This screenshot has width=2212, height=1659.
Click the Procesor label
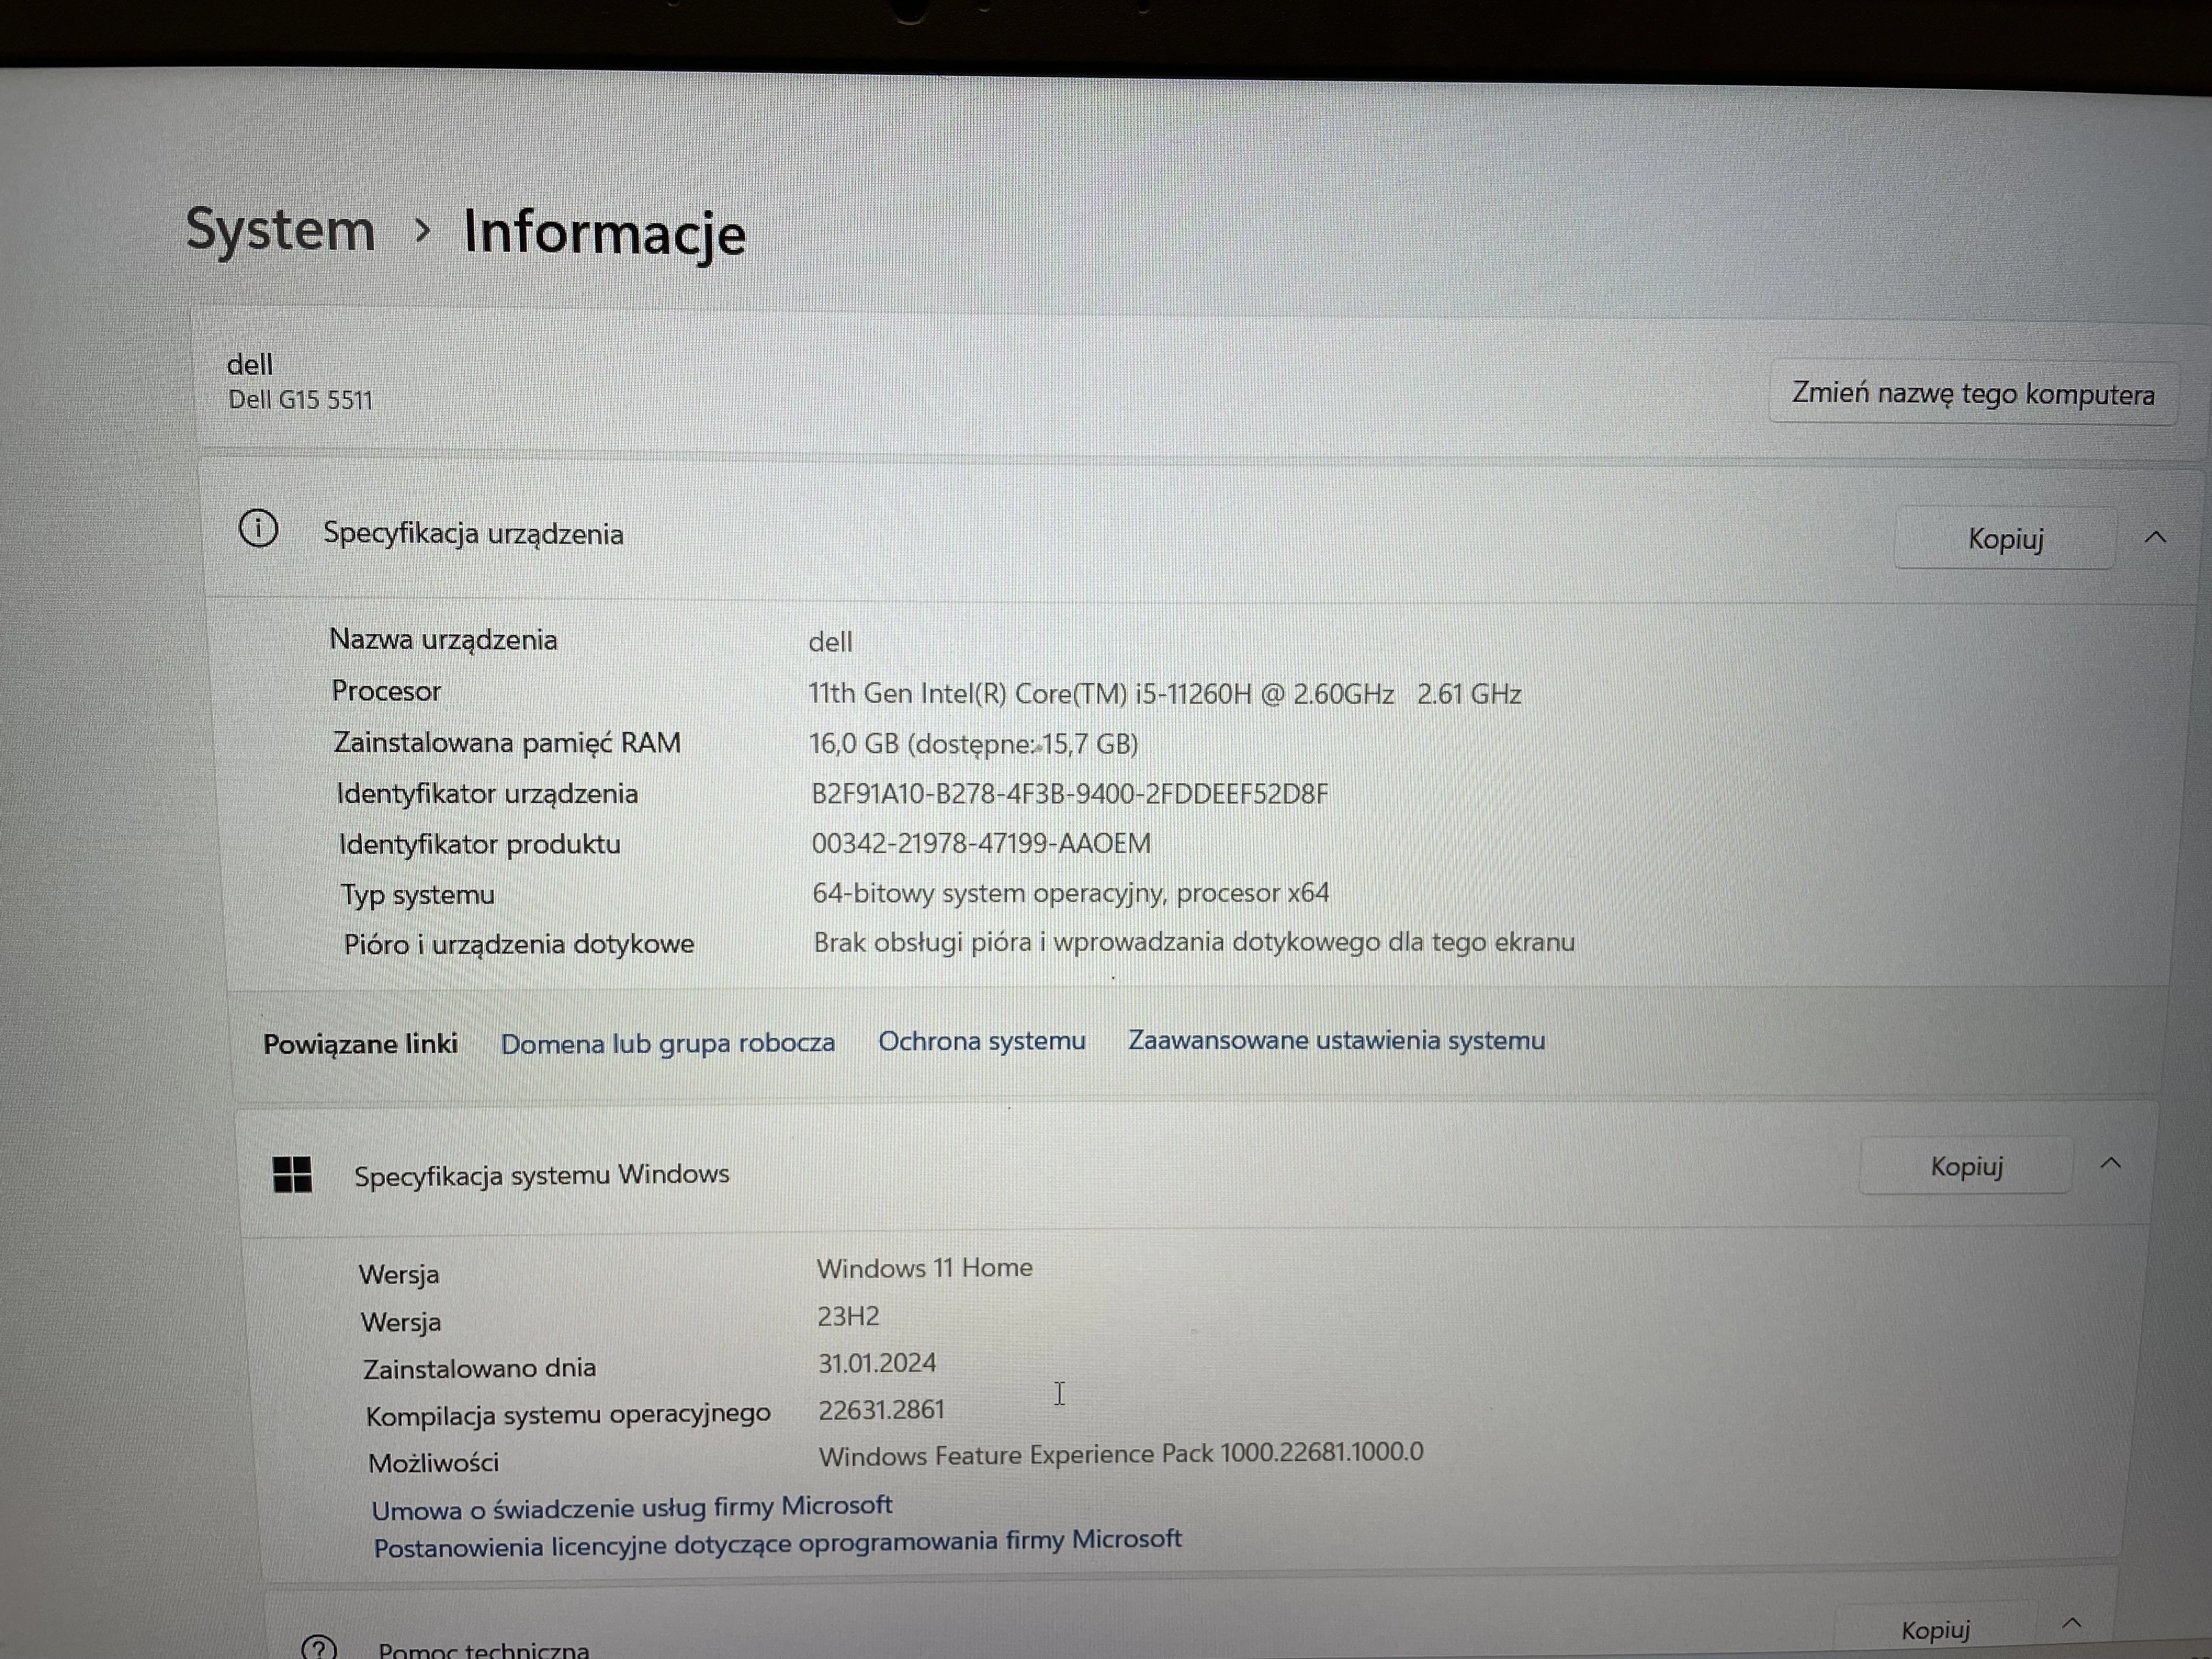pos(386,691)
